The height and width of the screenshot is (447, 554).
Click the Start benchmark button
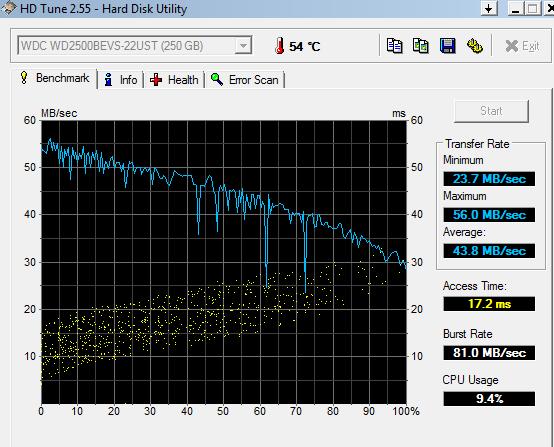pos(491,111)
